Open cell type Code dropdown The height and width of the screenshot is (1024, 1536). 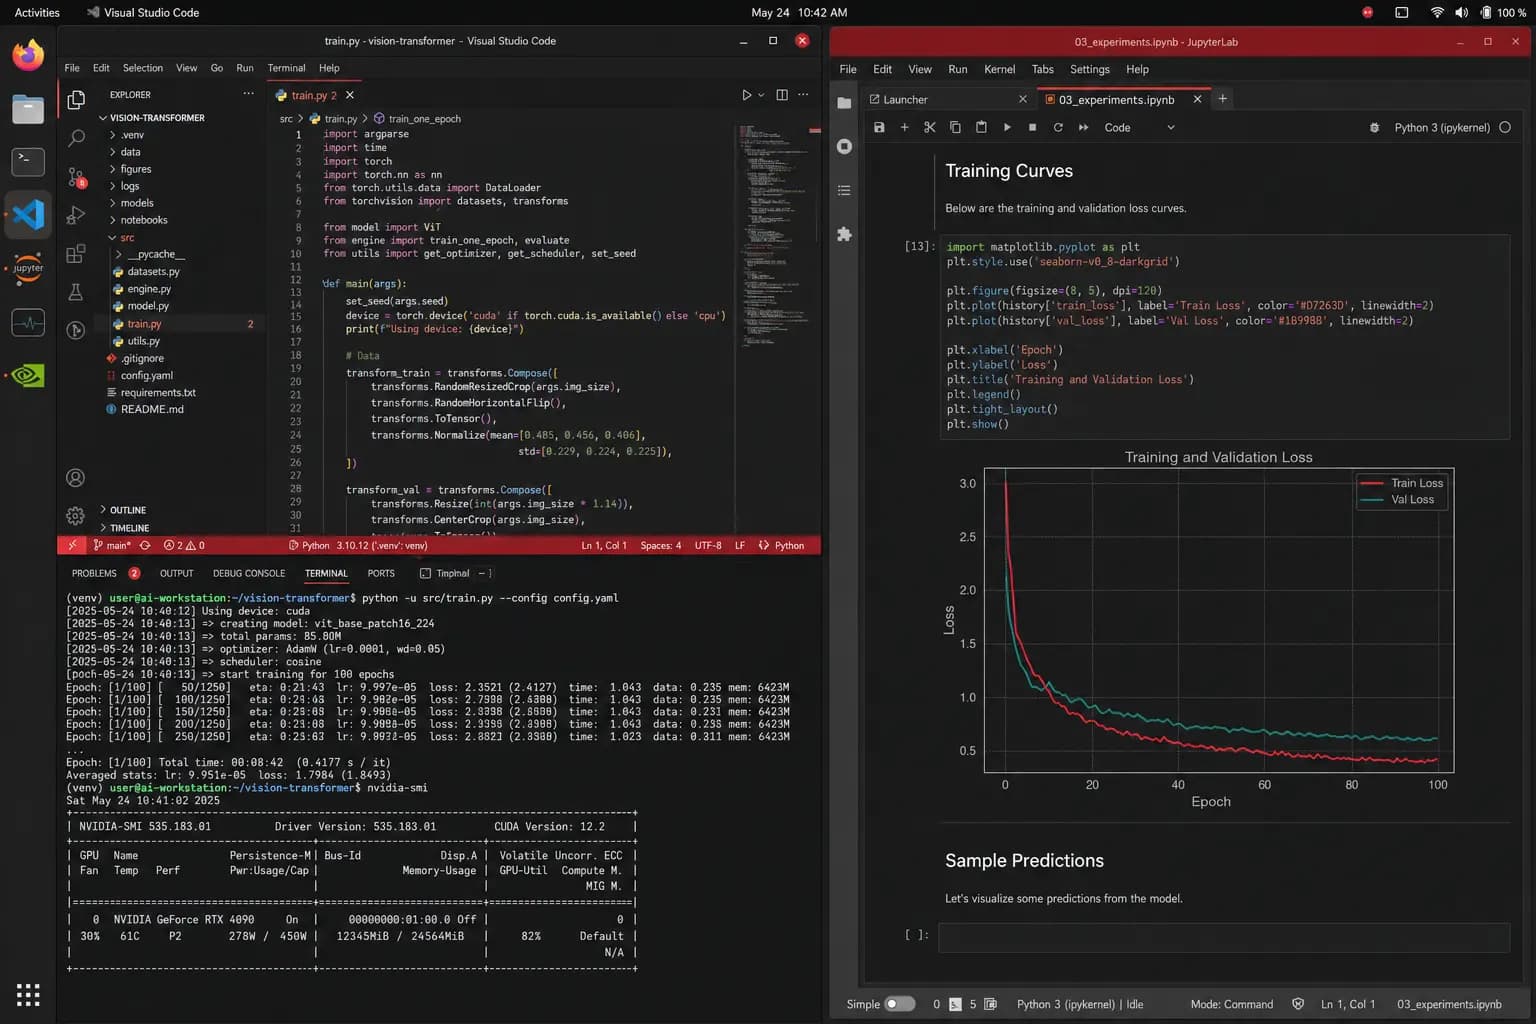[x=1139, y=127]
